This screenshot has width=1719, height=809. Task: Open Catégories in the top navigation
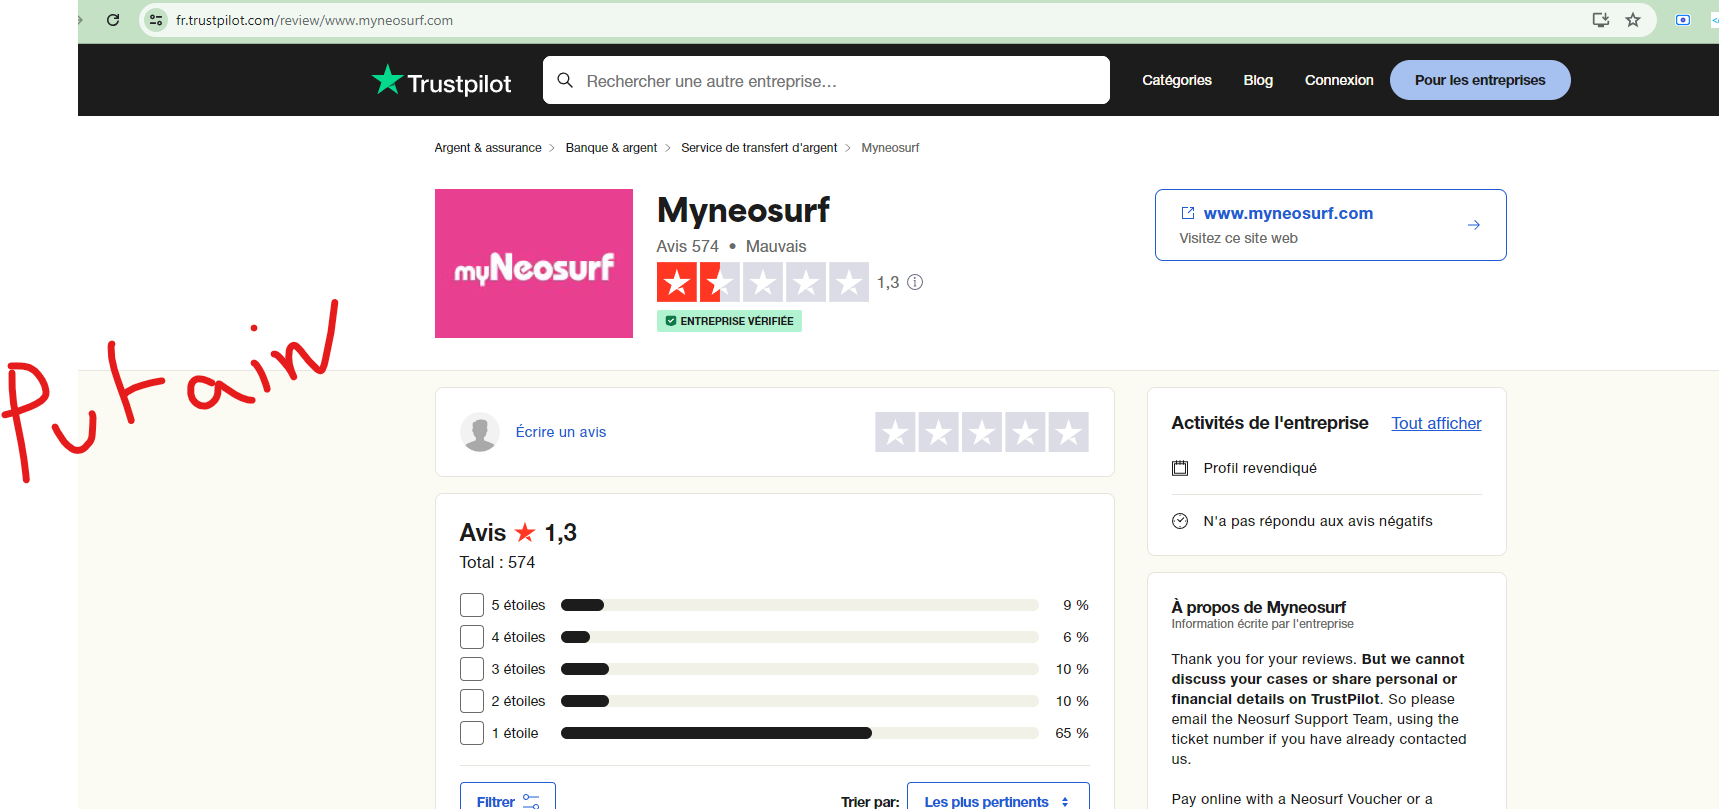point(1177,80)
